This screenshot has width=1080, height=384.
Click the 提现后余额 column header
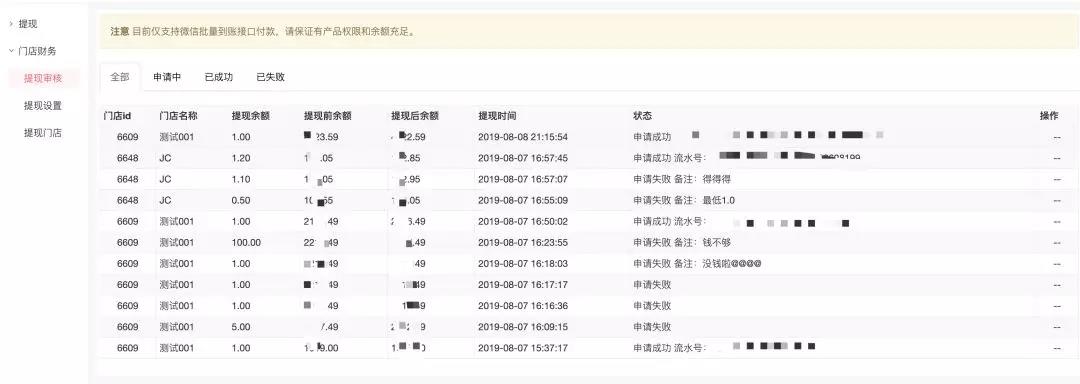[415, 116]
